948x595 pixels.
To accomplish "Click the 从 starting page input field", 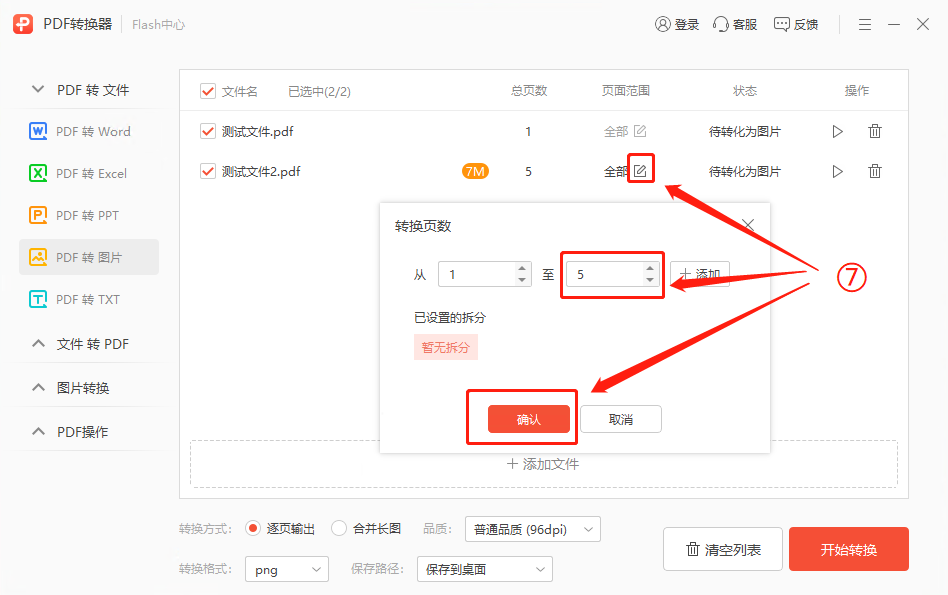I will pyautogui.click(x=477, y=274).
